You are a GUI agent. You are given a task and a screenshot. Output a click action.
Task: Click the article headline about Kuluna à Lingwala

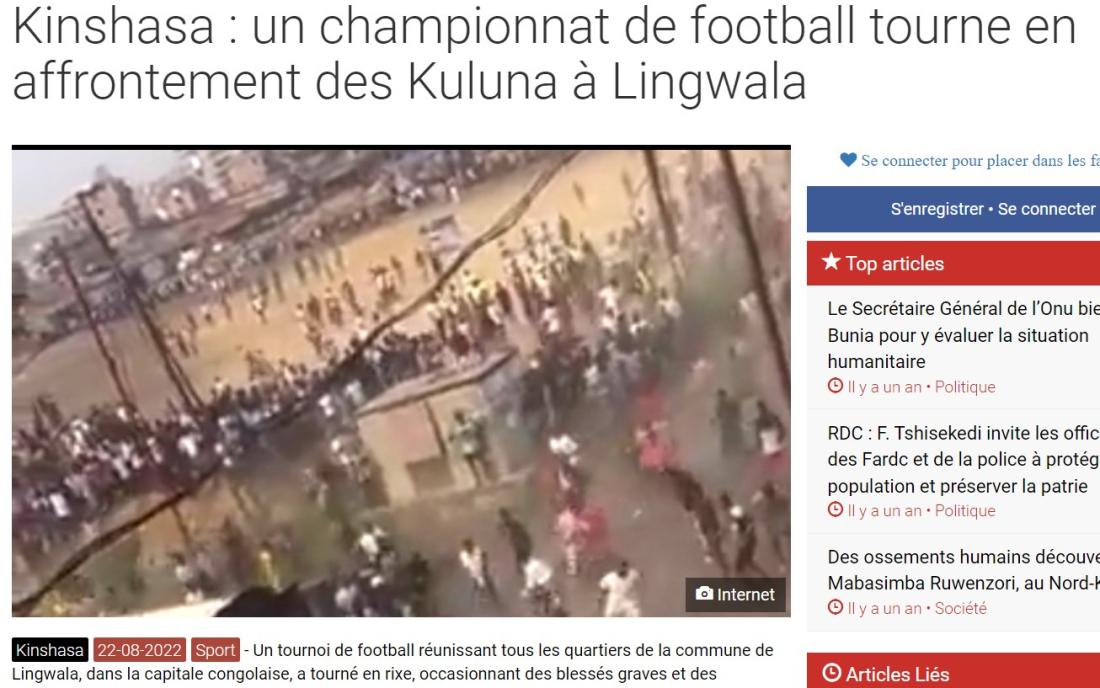[544, 53]
